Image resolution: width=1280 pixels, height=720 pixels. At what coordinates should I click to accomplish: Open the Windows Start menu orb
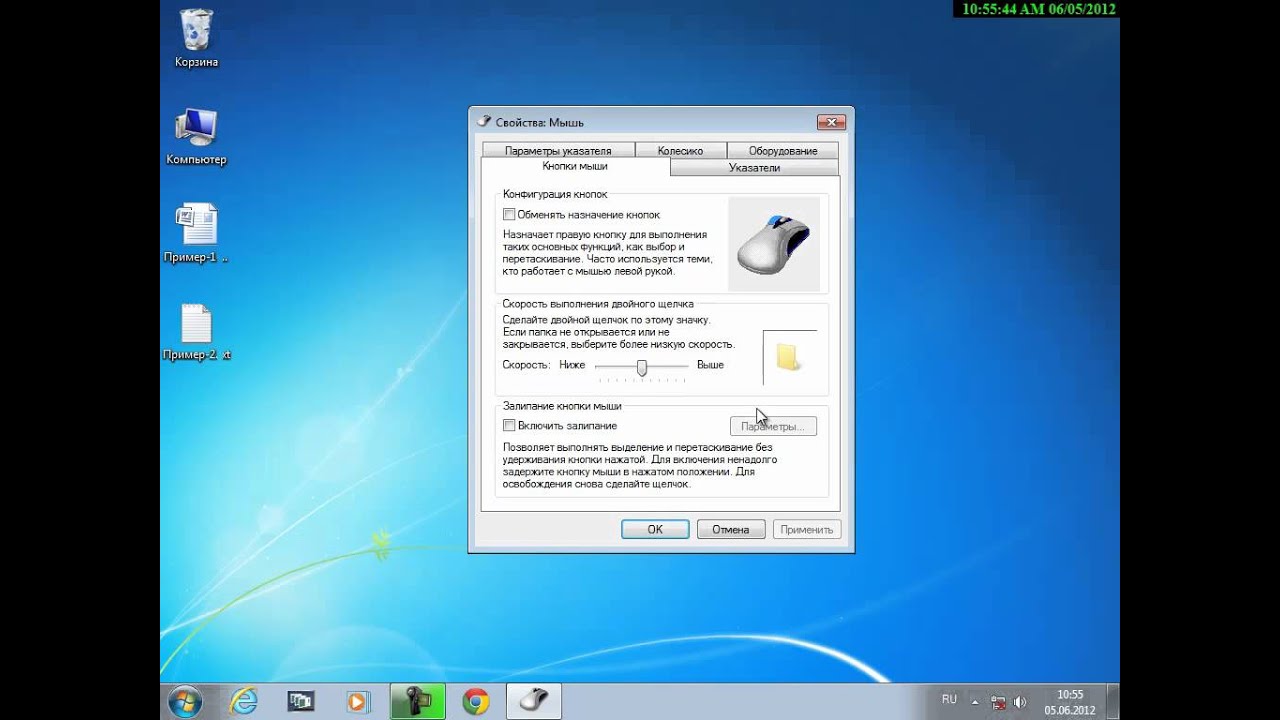click(186, 702)
